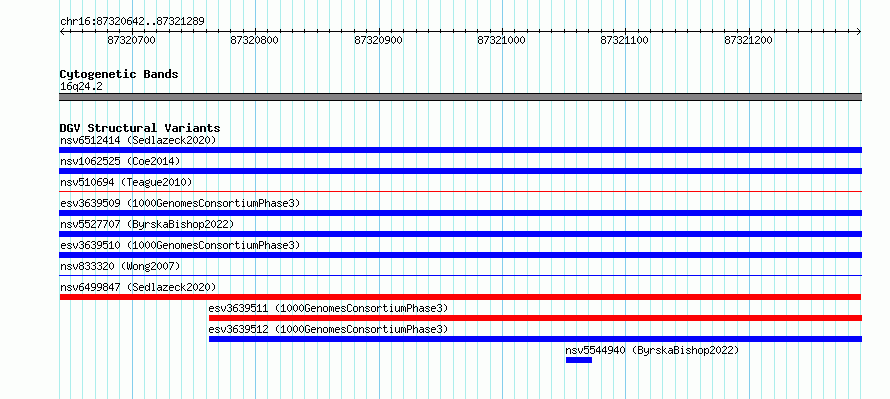Click the blue bar under esv3639512

coord(535,339)
